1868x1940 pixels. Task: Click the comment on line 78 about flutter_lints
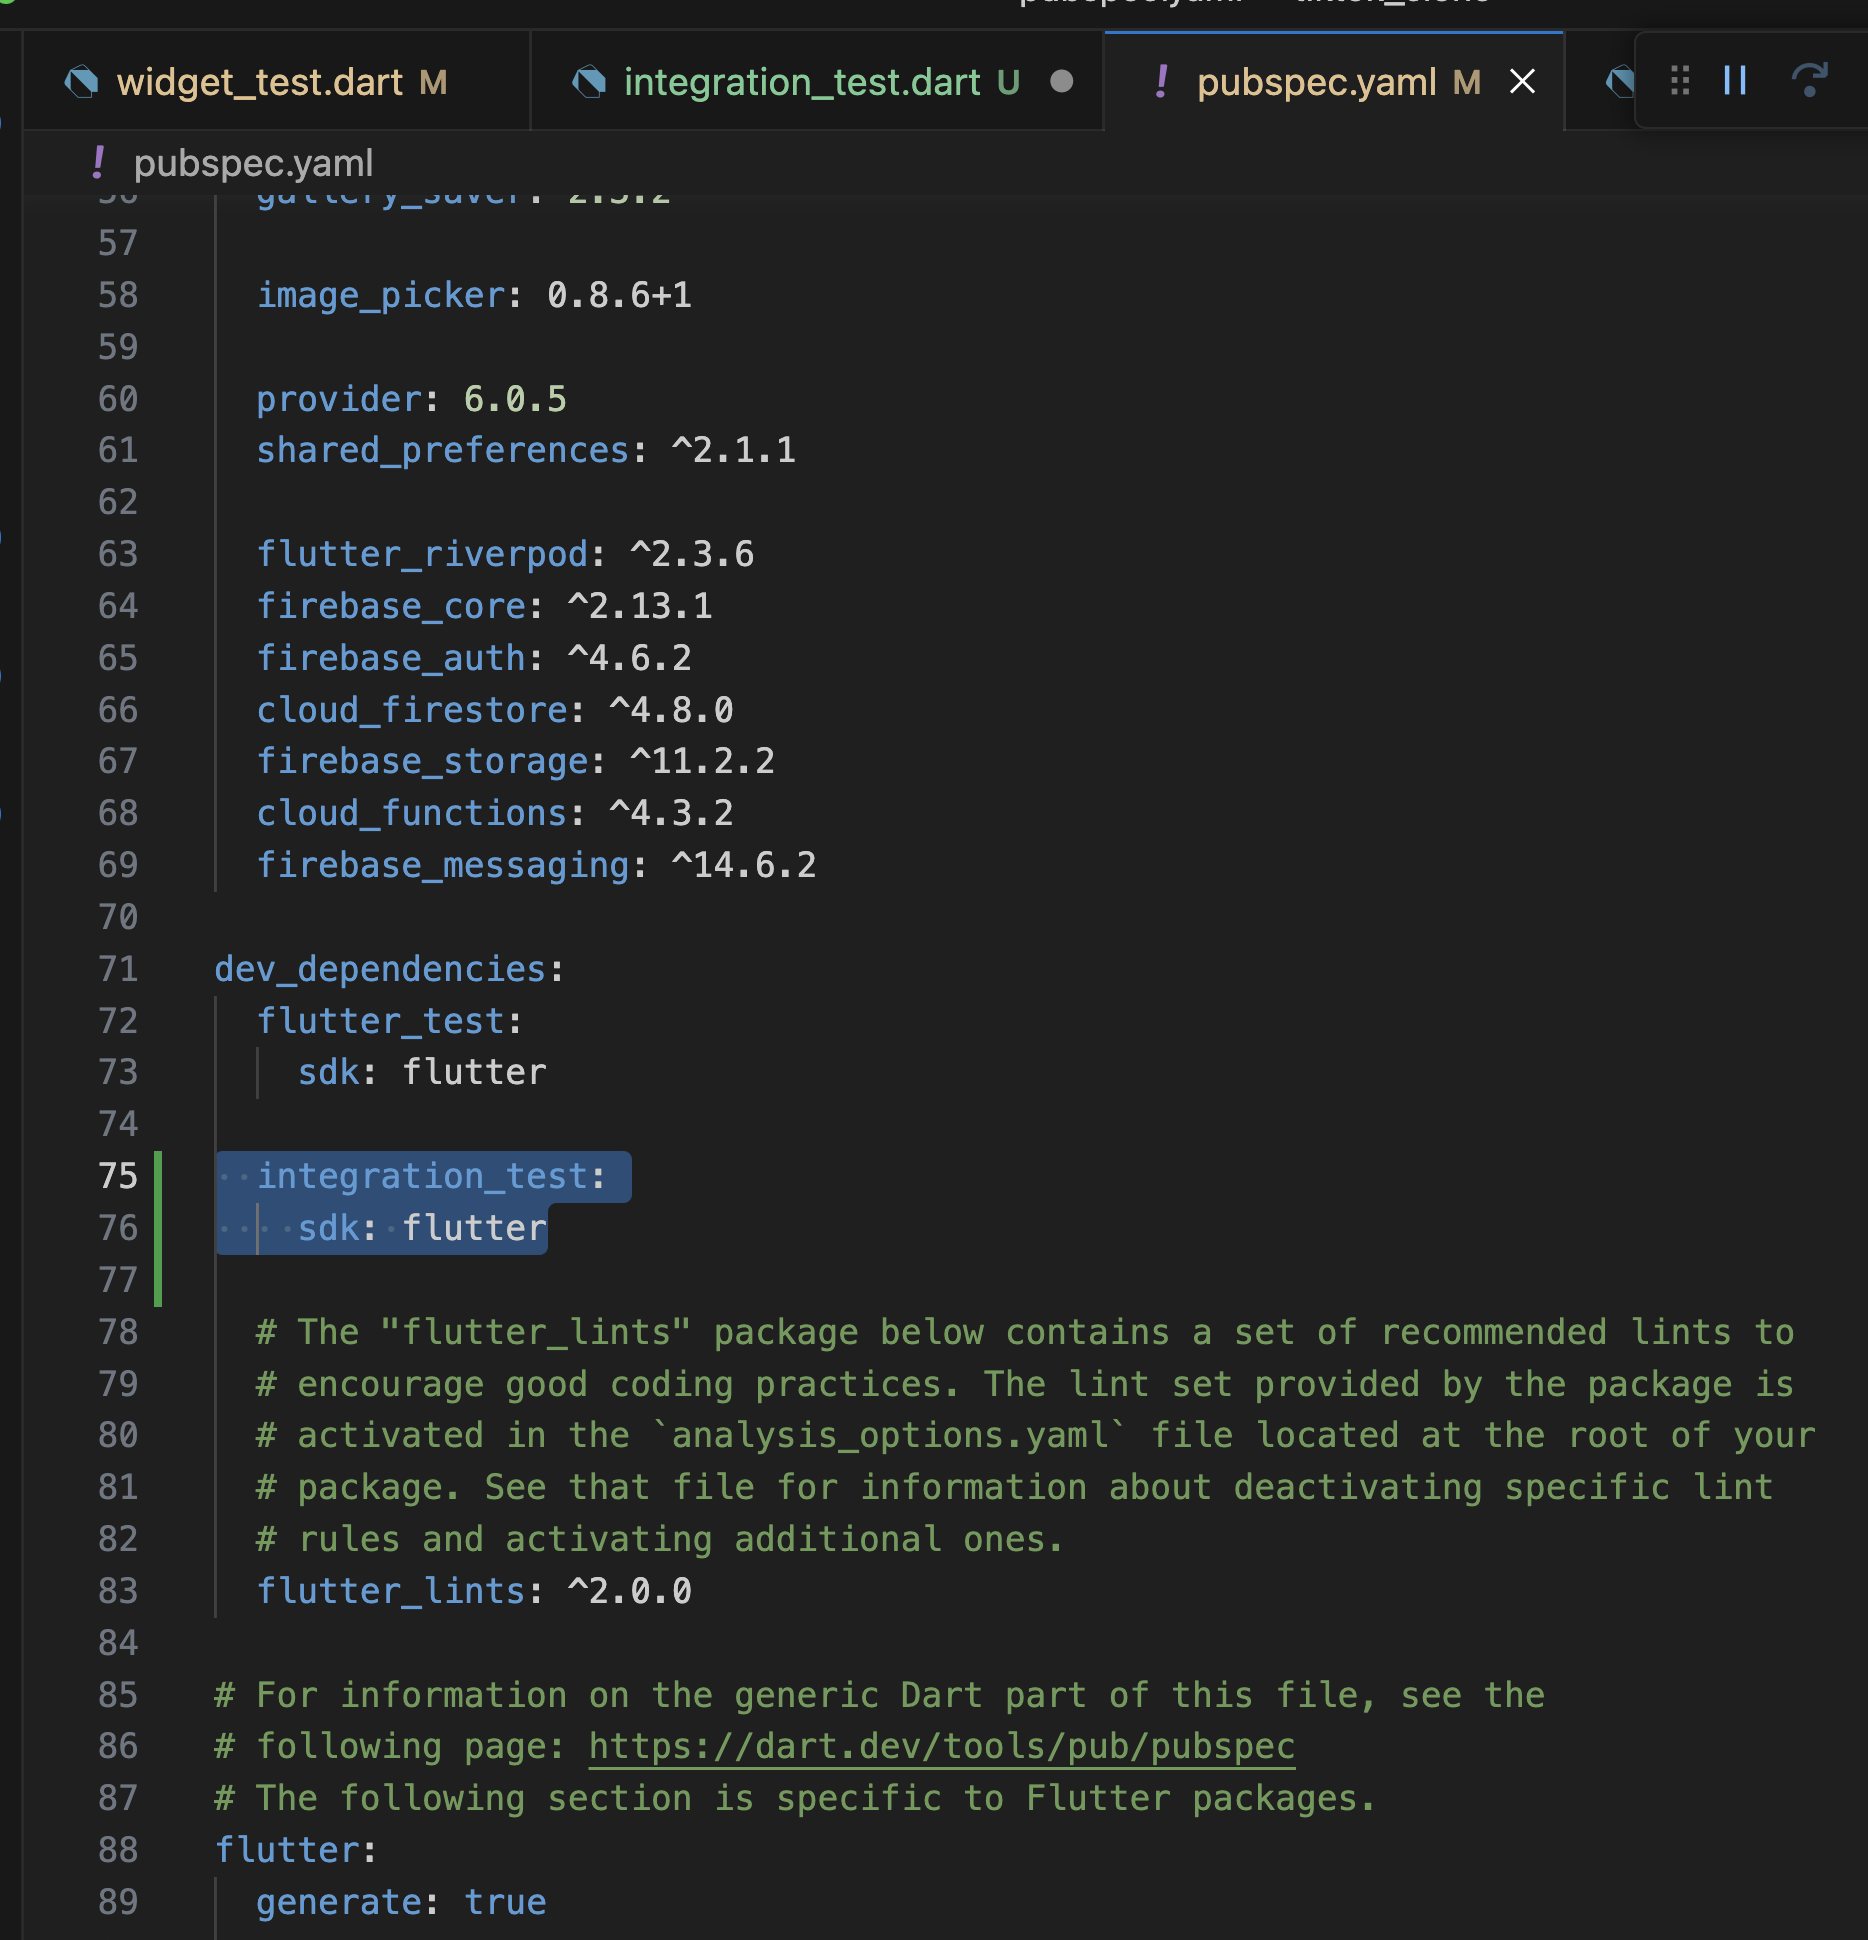pos(1025,1332)
